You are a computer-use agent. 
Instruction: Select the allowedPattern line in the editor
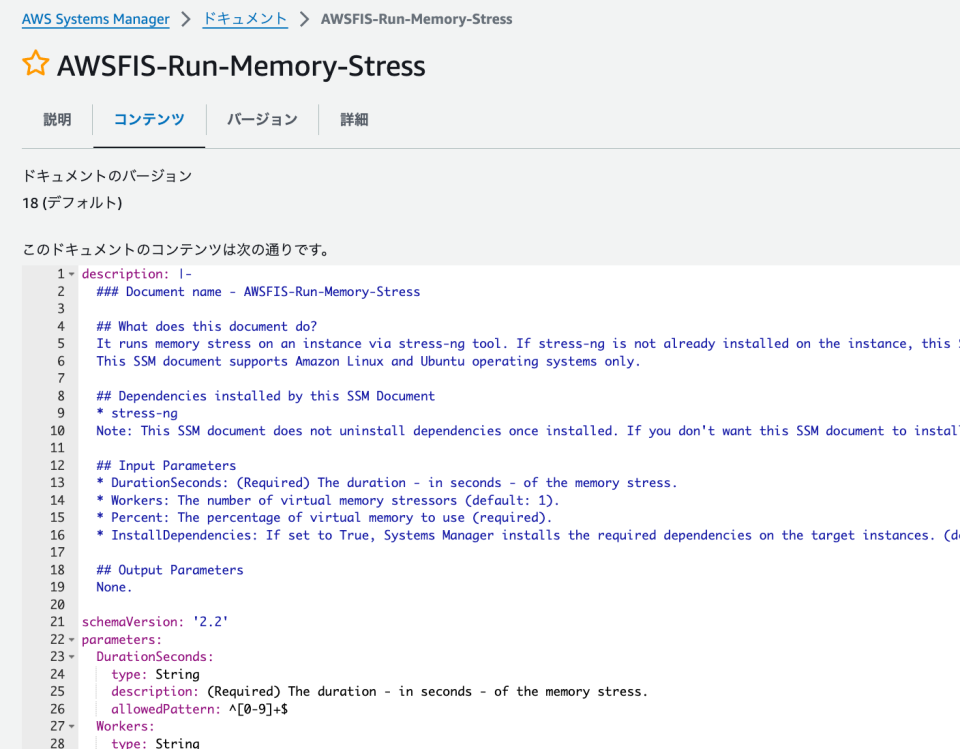[160, 708]
